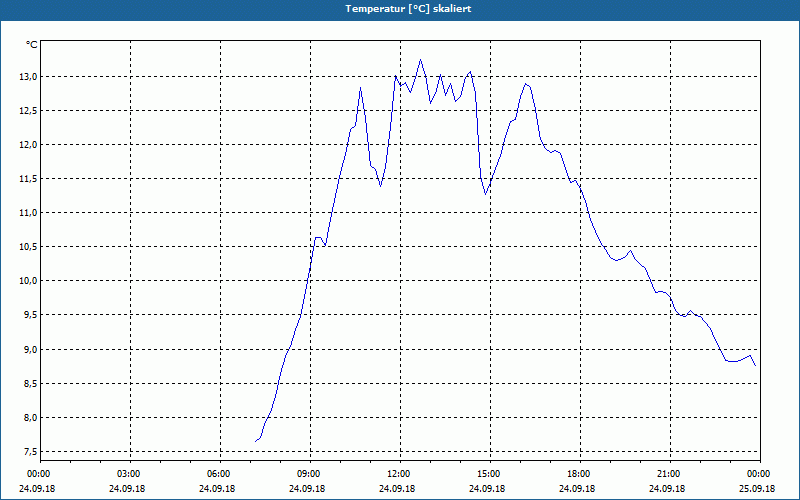Select the 7,5 y-axis tick label

[x=30, y=452]
